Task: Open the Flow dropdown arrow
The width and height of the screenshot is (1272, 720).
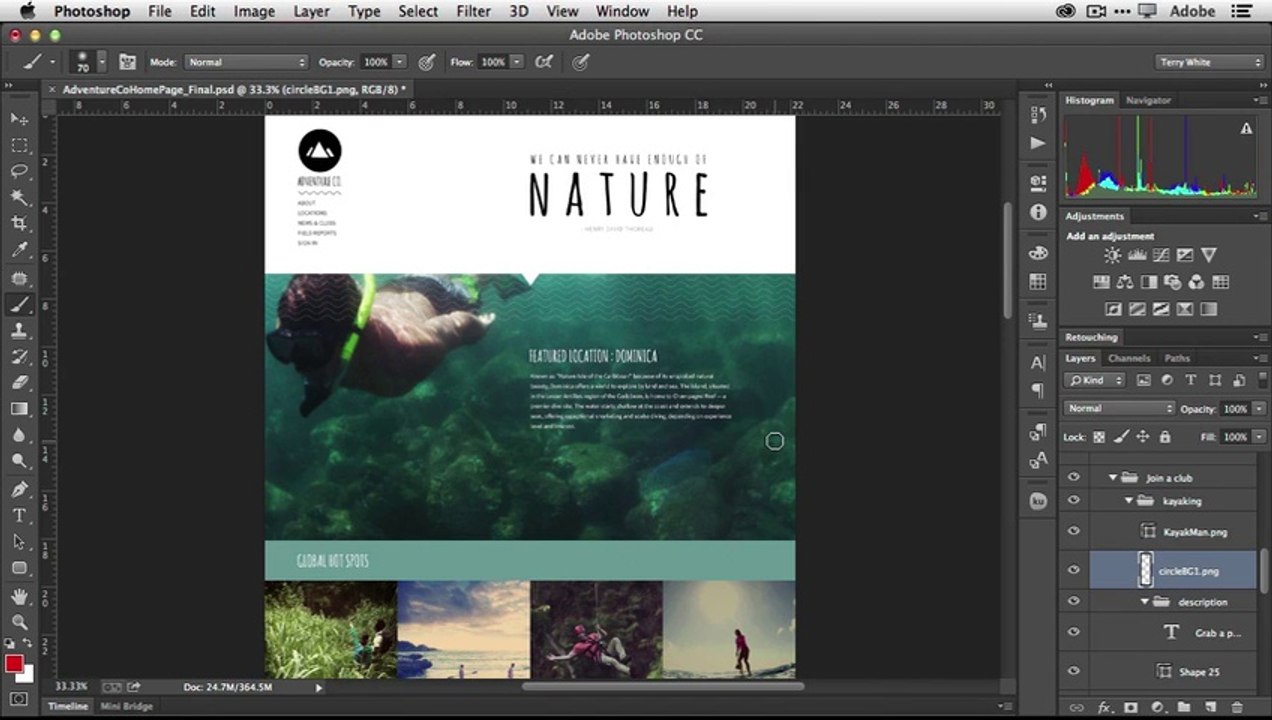Action: [516, 62]
